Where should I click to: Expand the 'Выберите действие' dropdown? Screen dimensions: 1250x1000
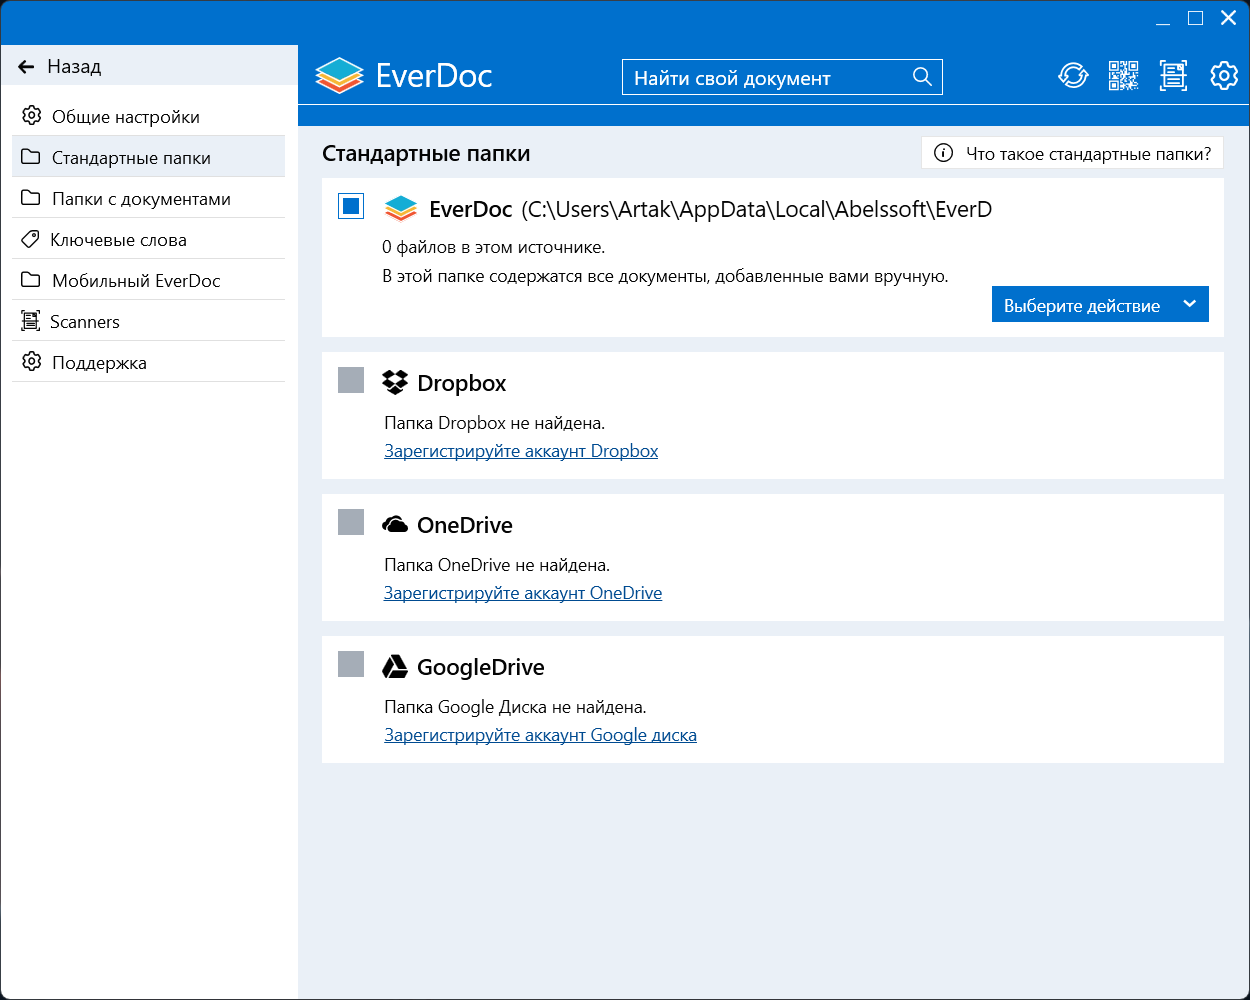[x=1099, y=305]
